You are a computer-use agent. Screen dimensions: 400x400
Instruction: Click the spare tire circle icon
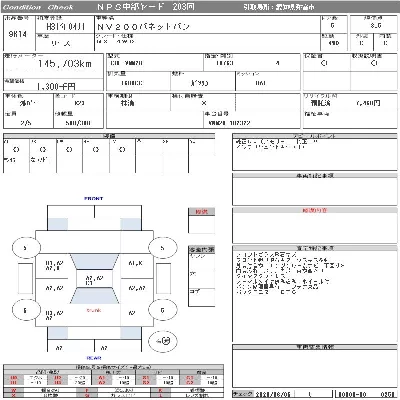(x=163, y=341)
